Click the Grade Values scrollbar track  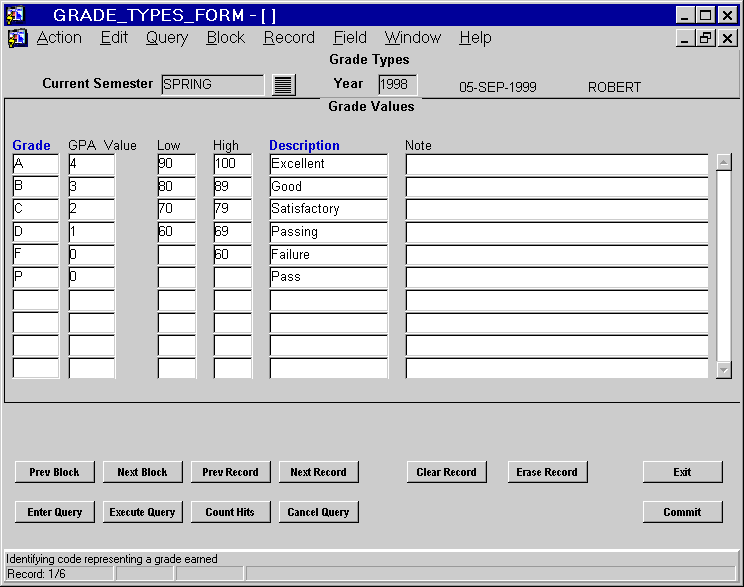[x=724, y=266]
